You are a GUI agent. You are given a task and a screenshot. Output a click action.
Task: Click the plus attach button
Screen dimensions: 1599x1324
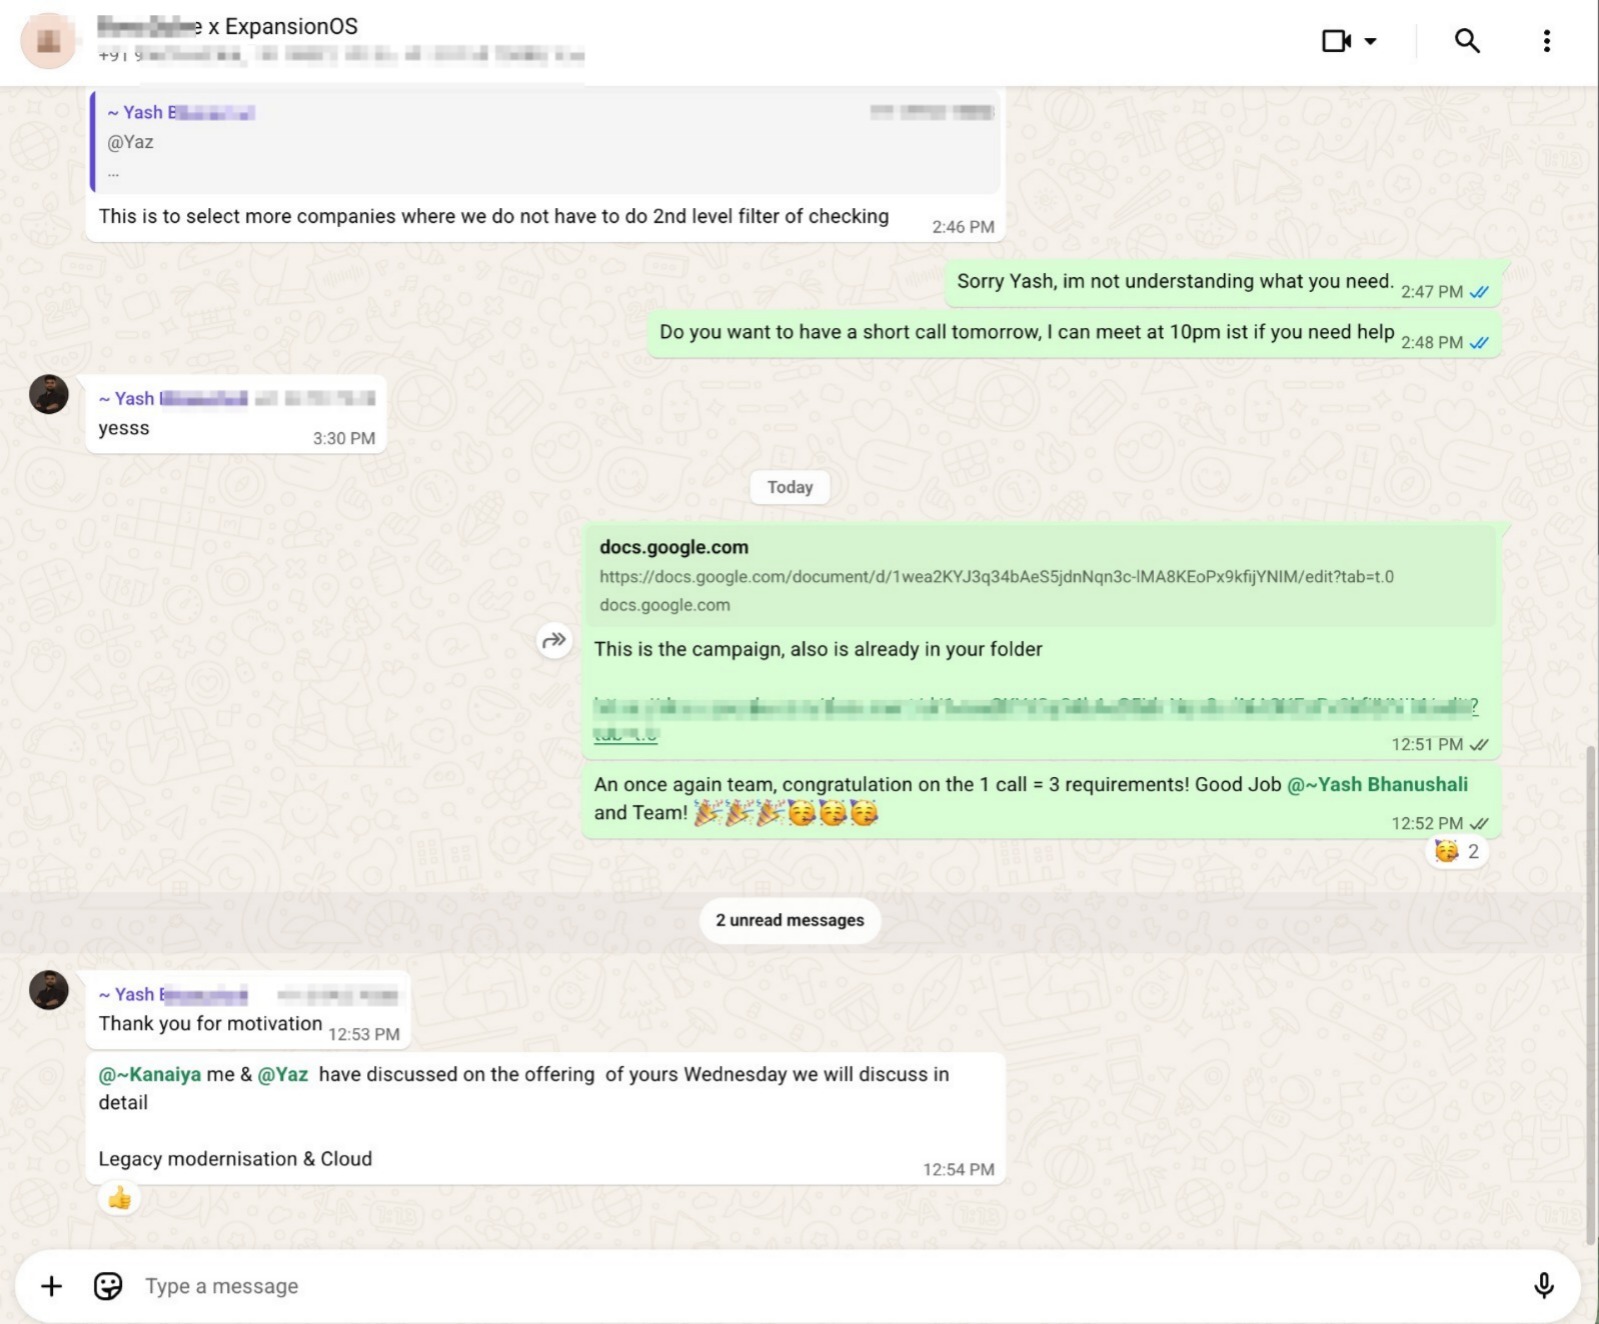click(x=51, y=1286)
